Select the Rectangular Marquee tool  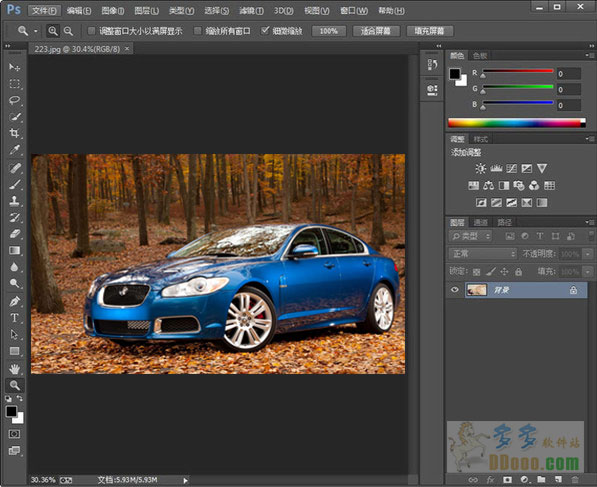(x=14, y=84)
